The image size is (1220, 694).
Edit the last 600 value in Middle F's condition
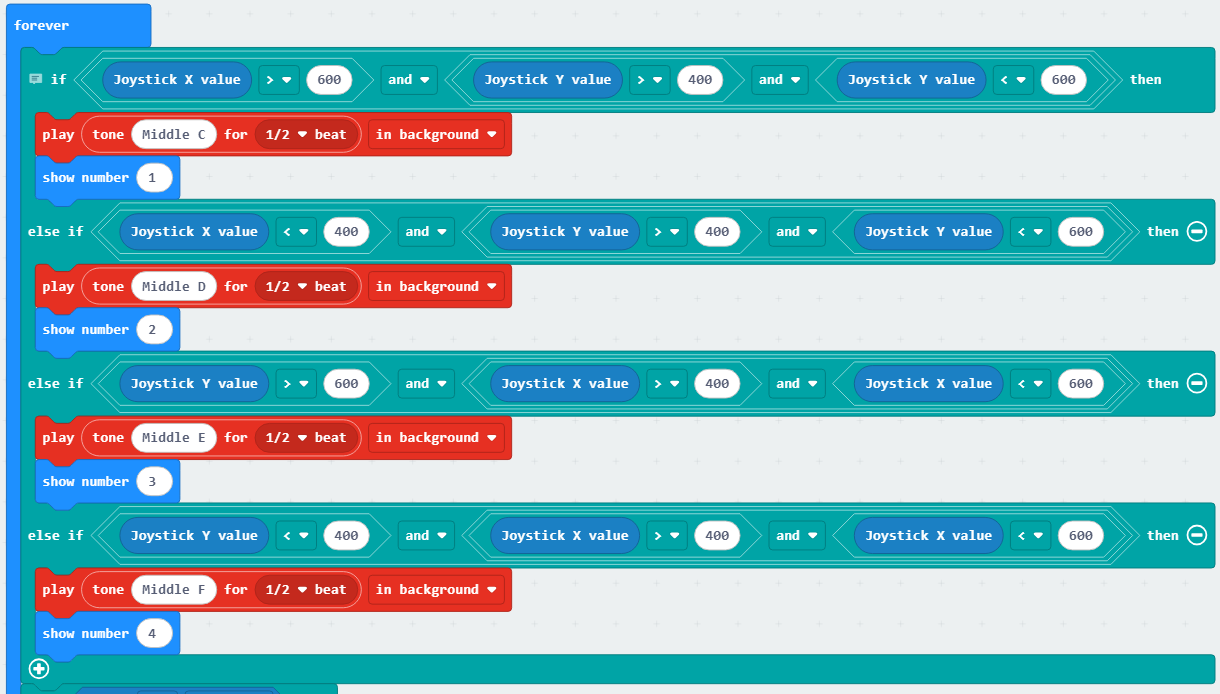click(1080, 536)
